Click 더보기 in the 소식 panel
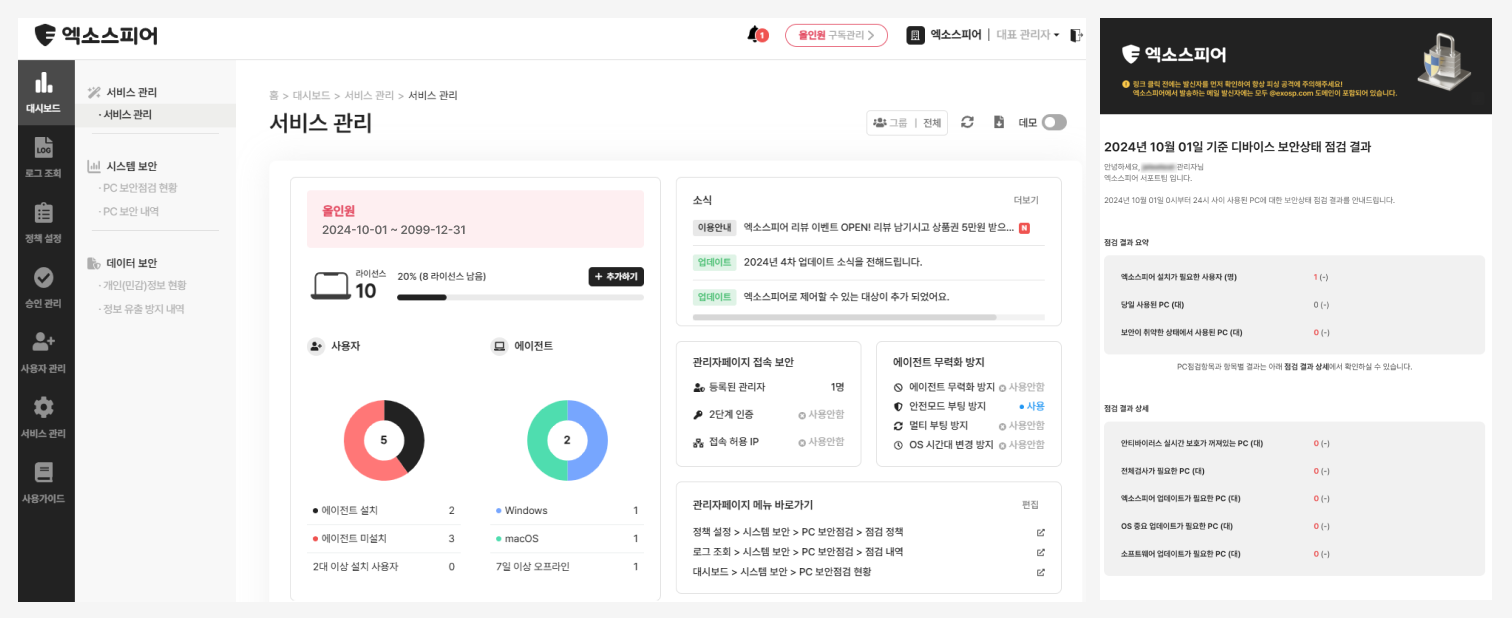This screenshot has width=1512, height=618. 1026,200
